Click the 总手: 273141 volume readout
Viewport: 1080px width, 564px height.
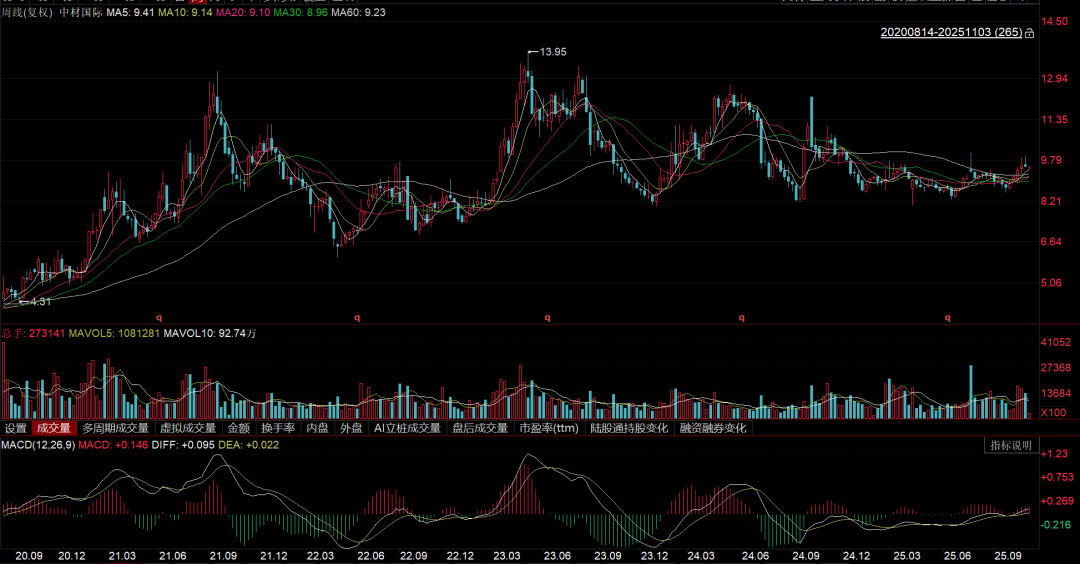tap(33, 333)
